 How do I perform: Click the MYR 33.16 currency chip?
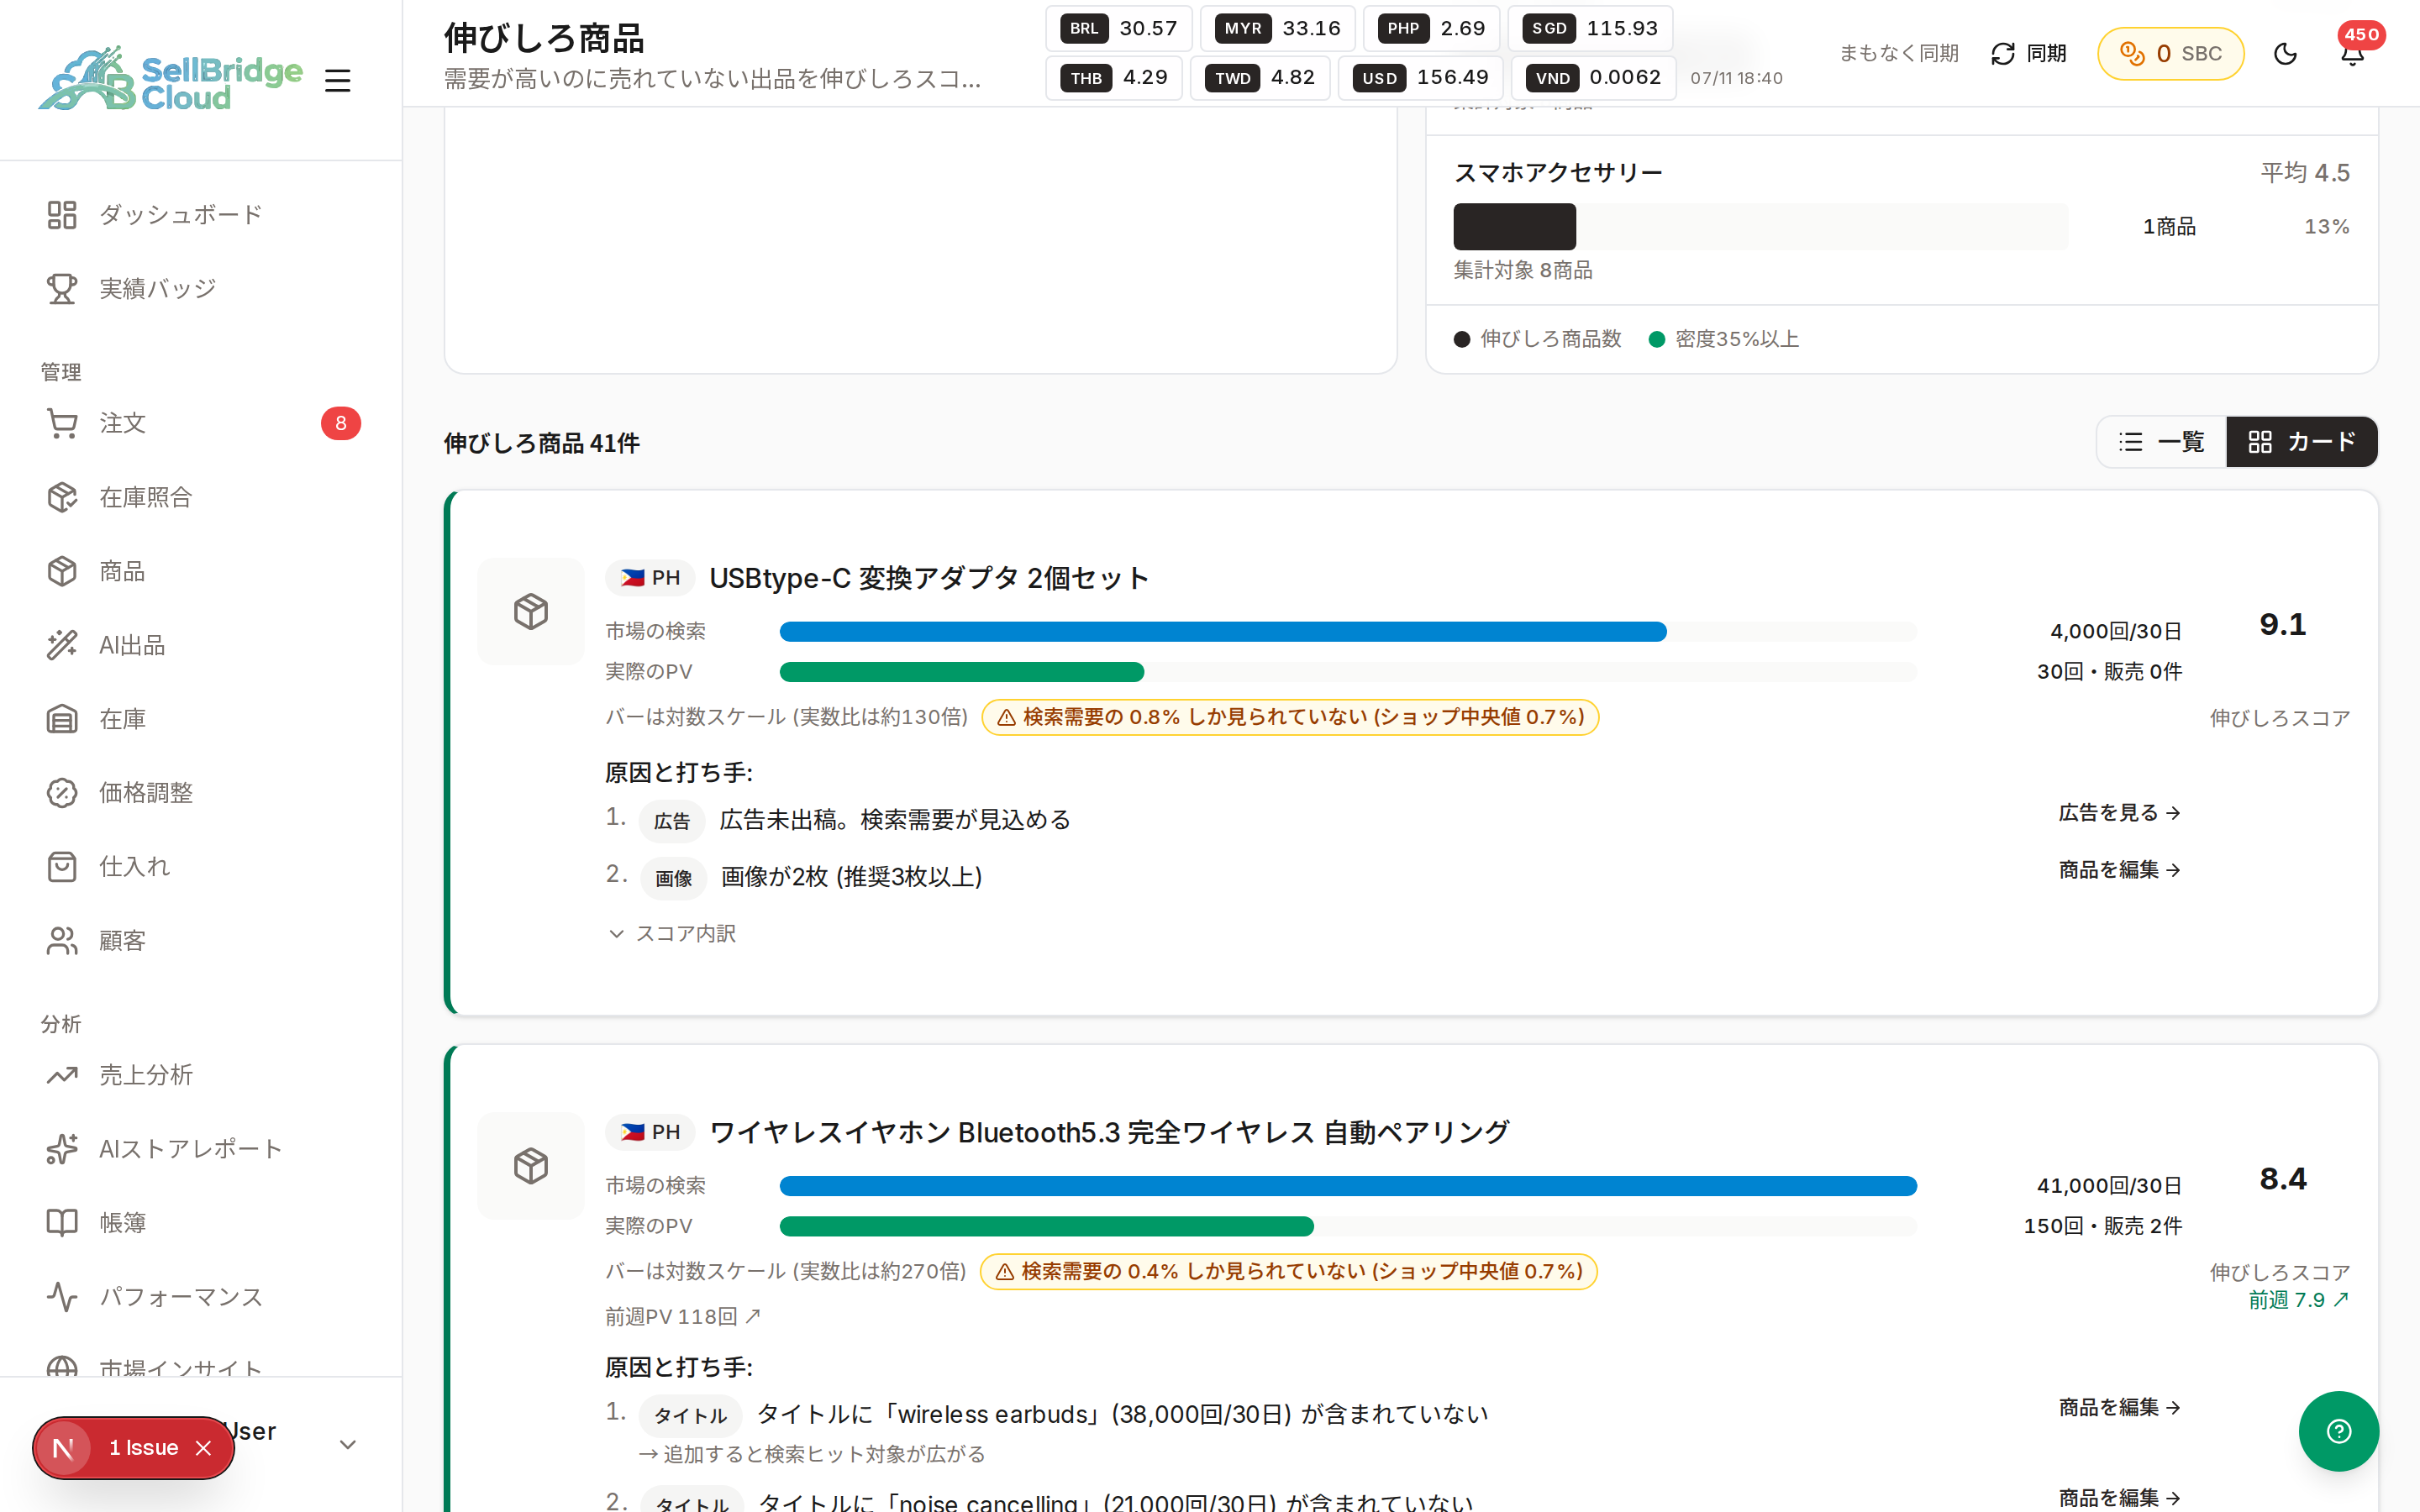(x=1277, y=28)
